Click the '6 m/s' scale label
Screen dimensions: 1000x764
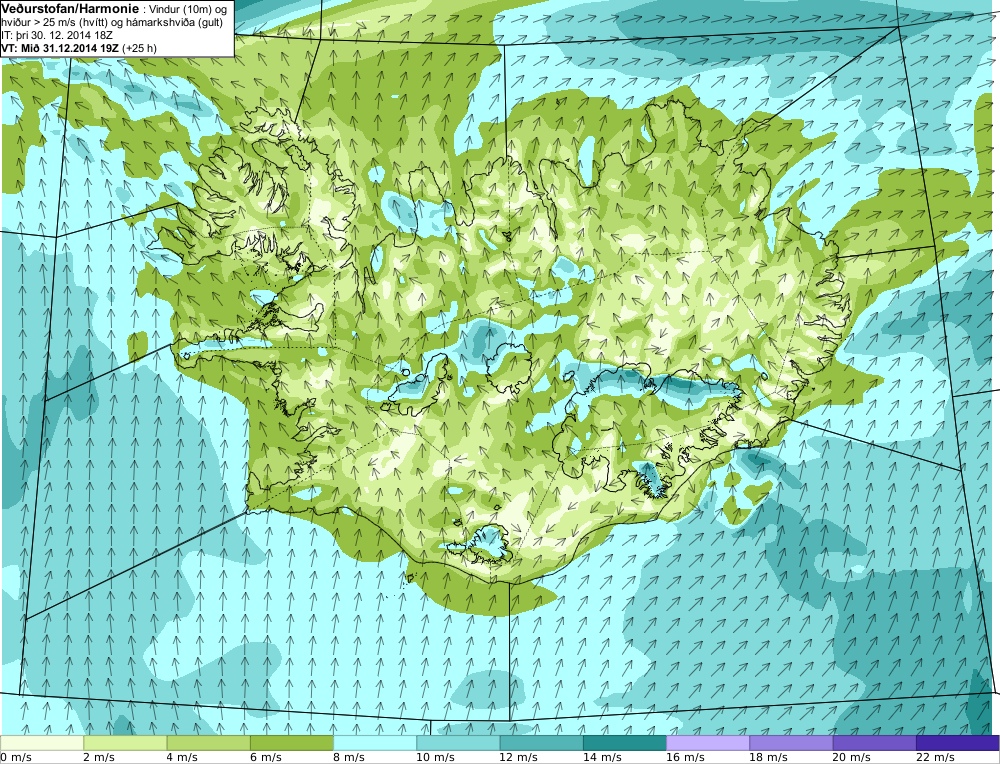point(266,757)
